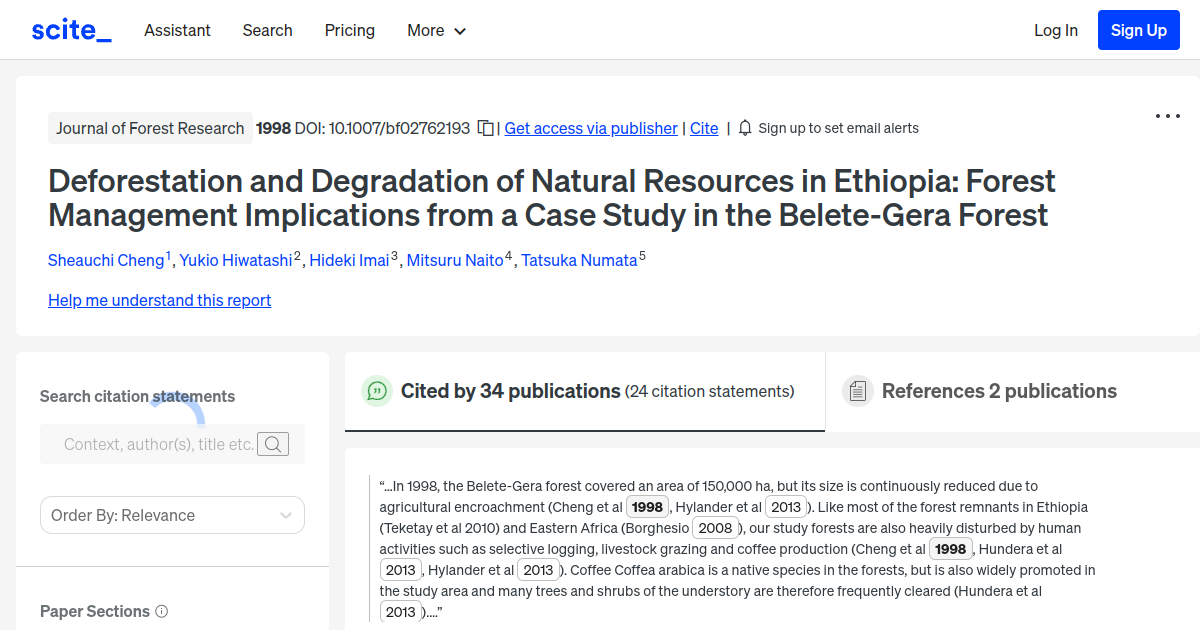Click the copy DOI icon

coord(484,128)
